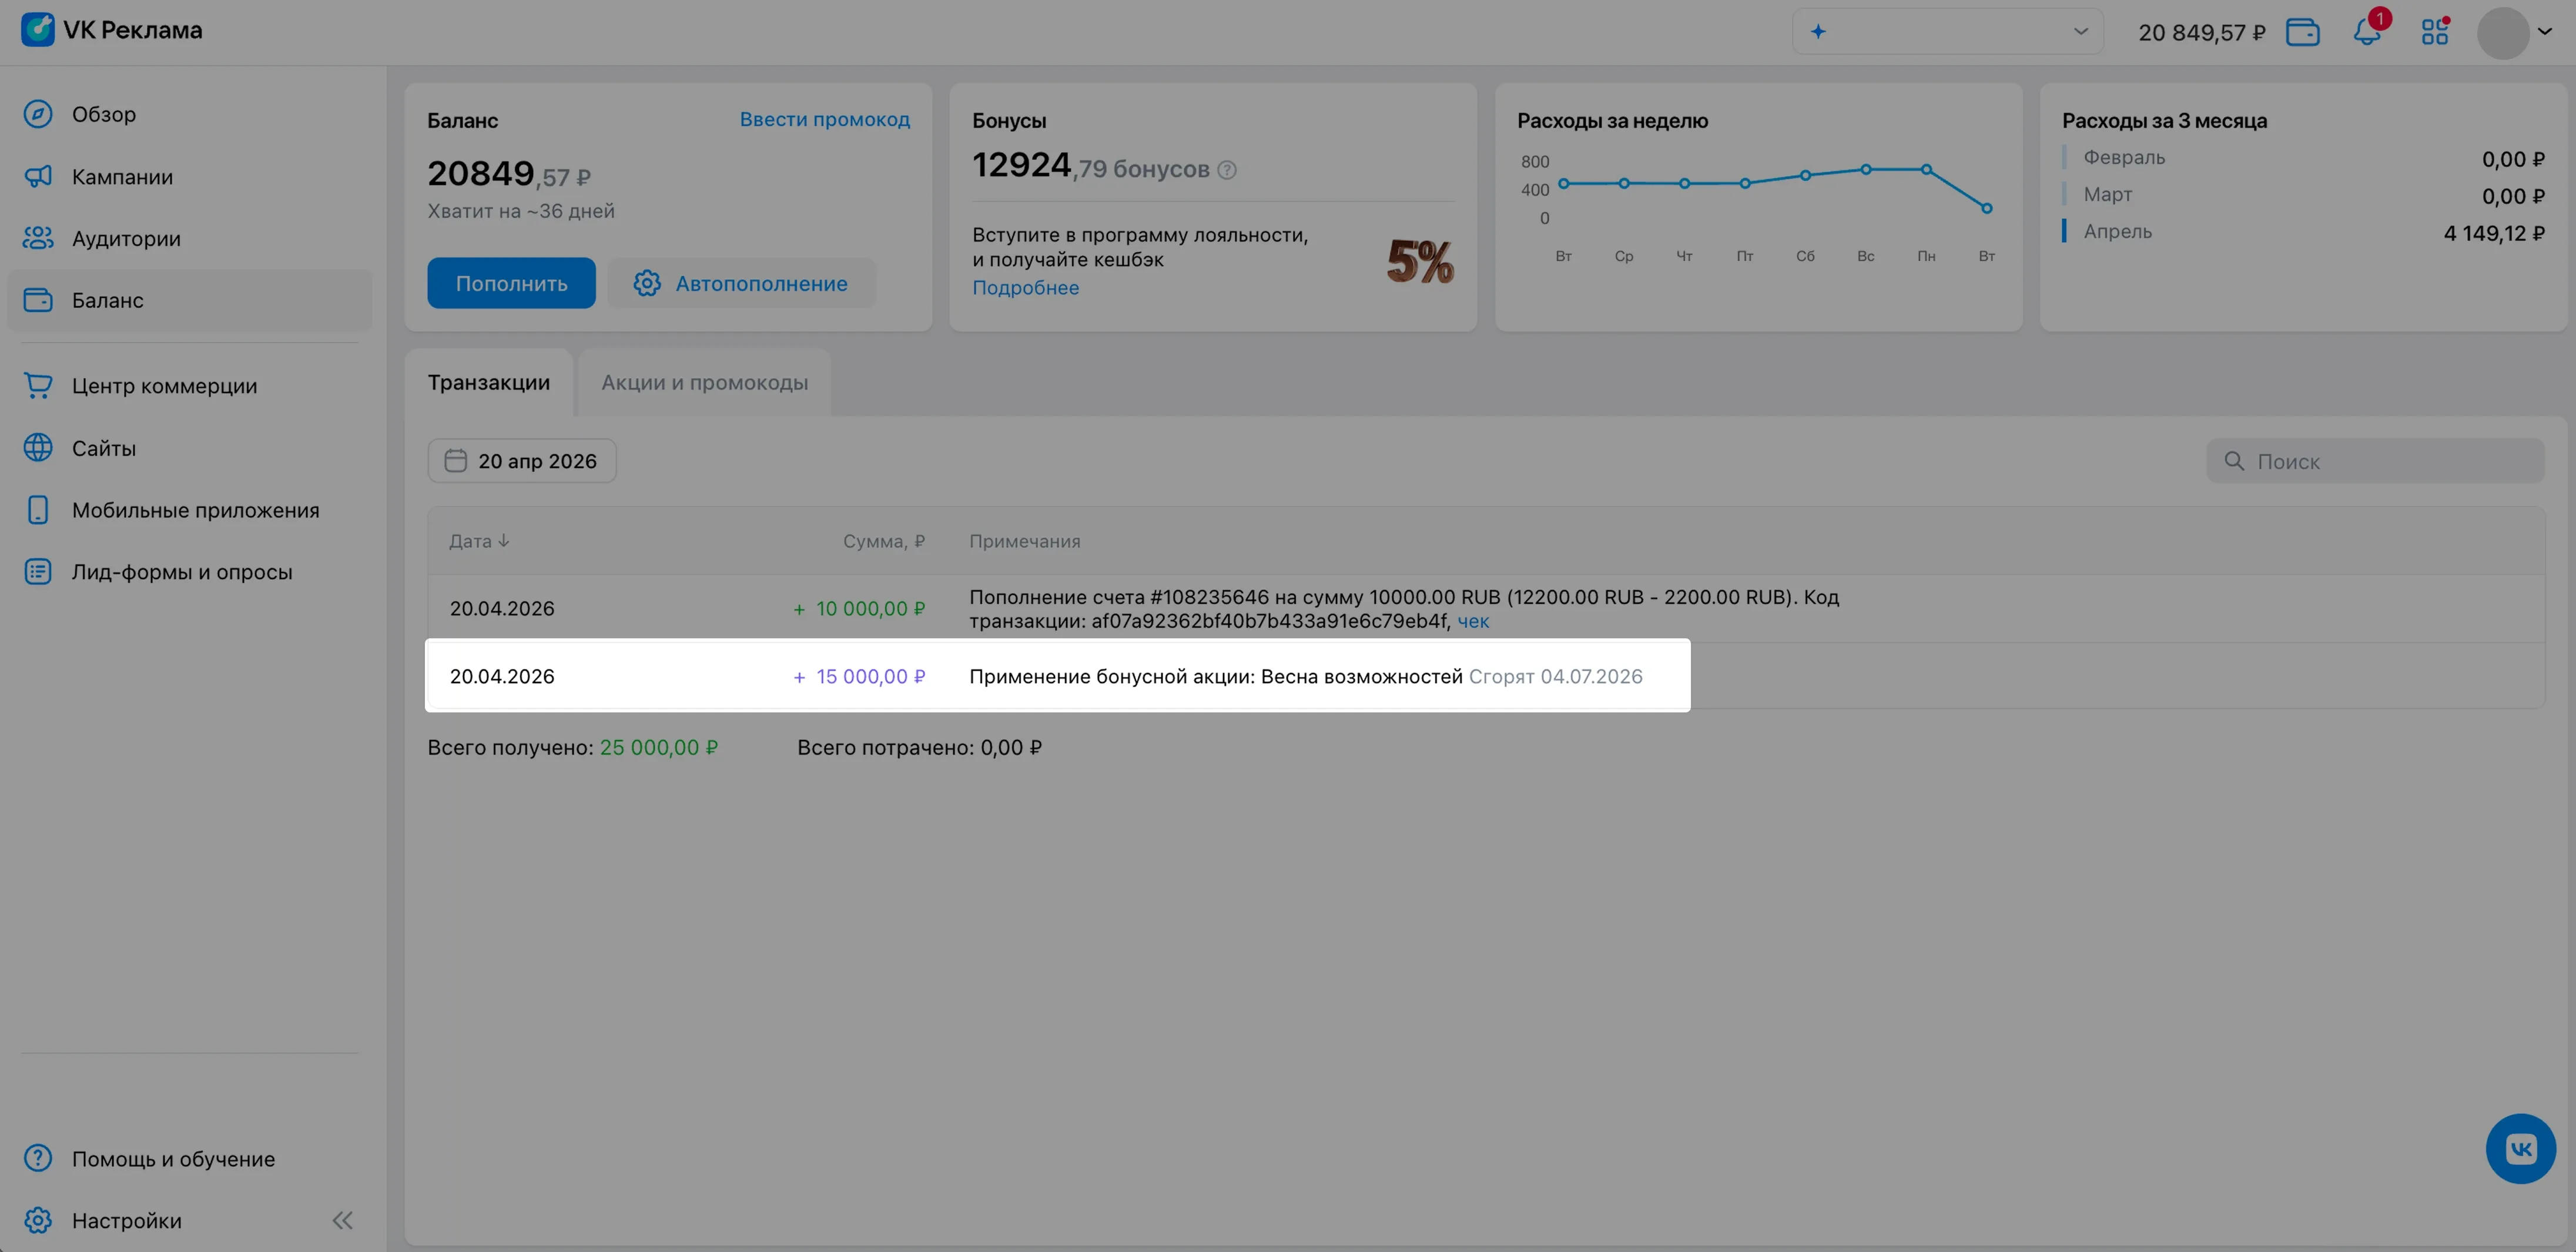2576x1252 pixels.
Task: Open Автопополнение settings
Action: pyautogui.click(x=741, y=283)
